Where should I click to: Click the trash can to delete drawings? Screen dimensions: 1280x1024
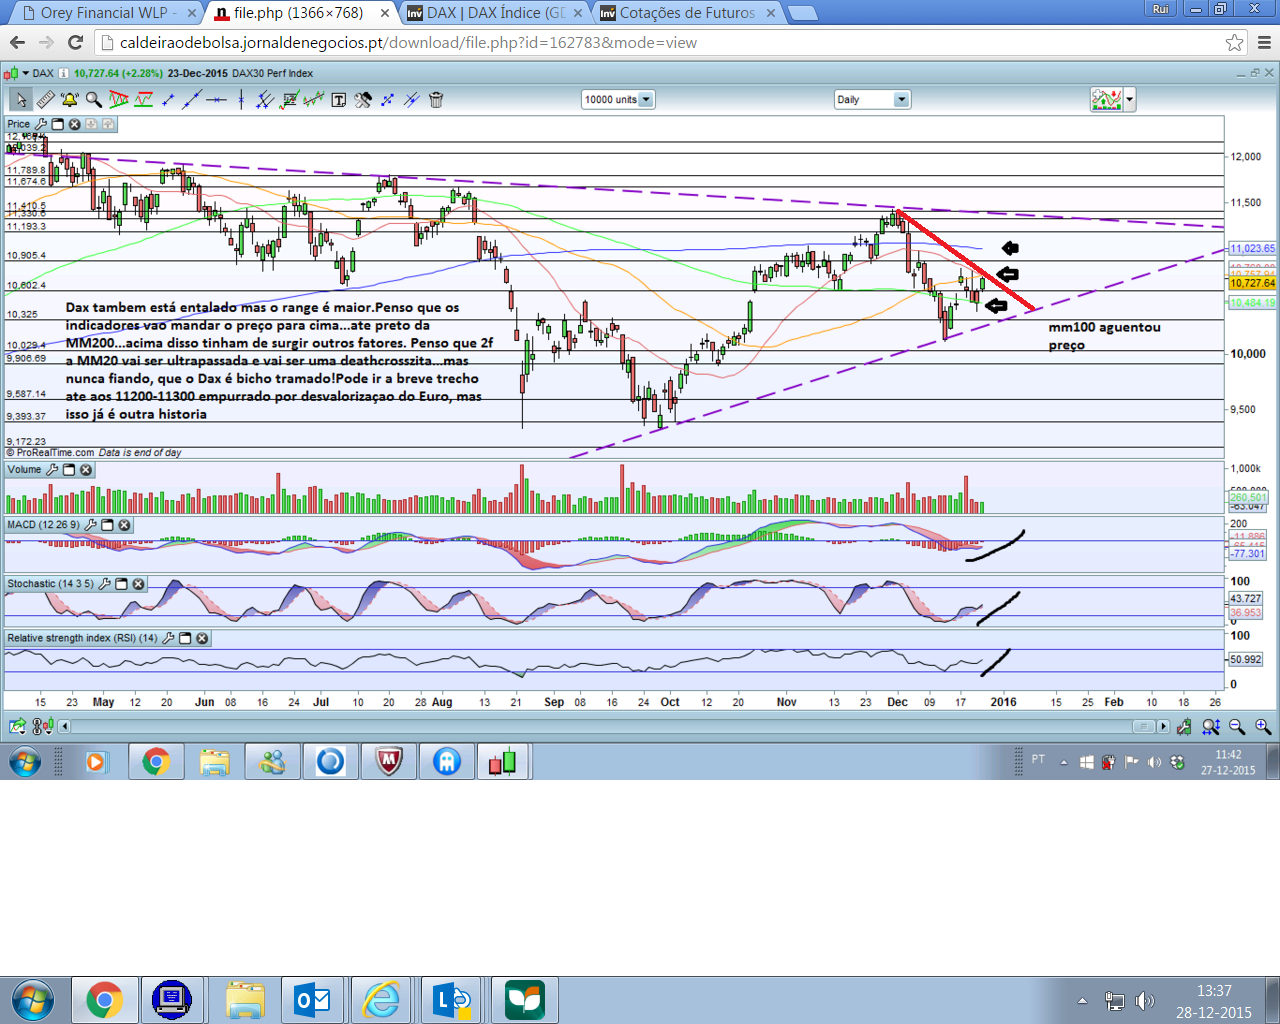(436, 99)
